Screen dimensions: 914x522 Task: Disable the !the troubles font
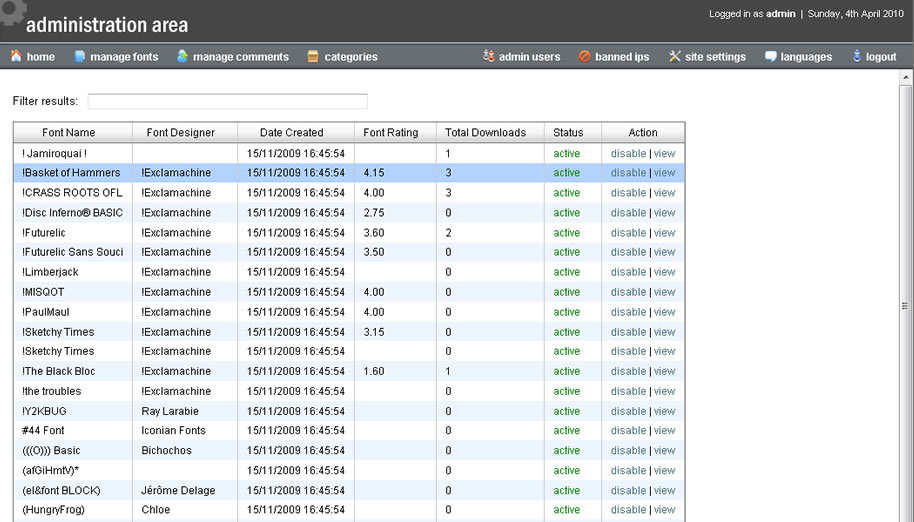click(x=628, y=391)
